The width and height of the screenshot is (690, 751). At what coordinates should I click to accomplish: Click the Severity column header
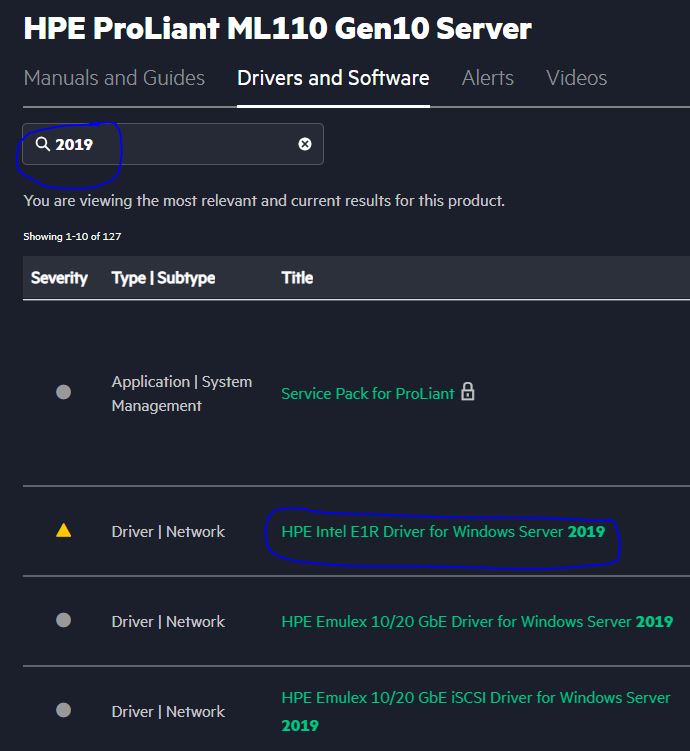tap(59, 278)
